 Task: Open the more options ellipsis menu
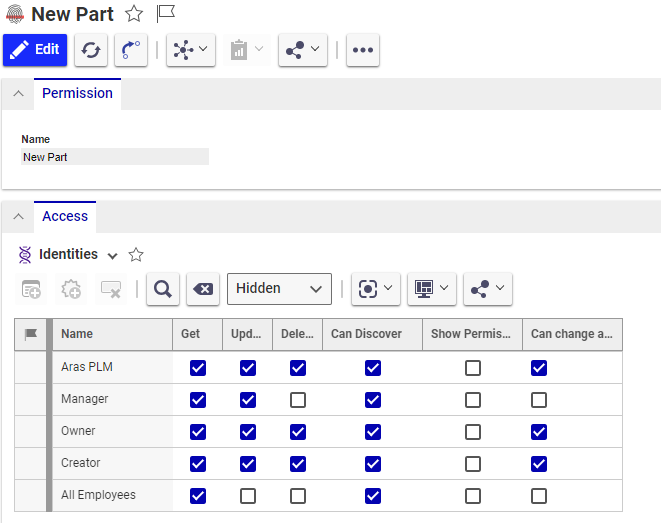362,50
